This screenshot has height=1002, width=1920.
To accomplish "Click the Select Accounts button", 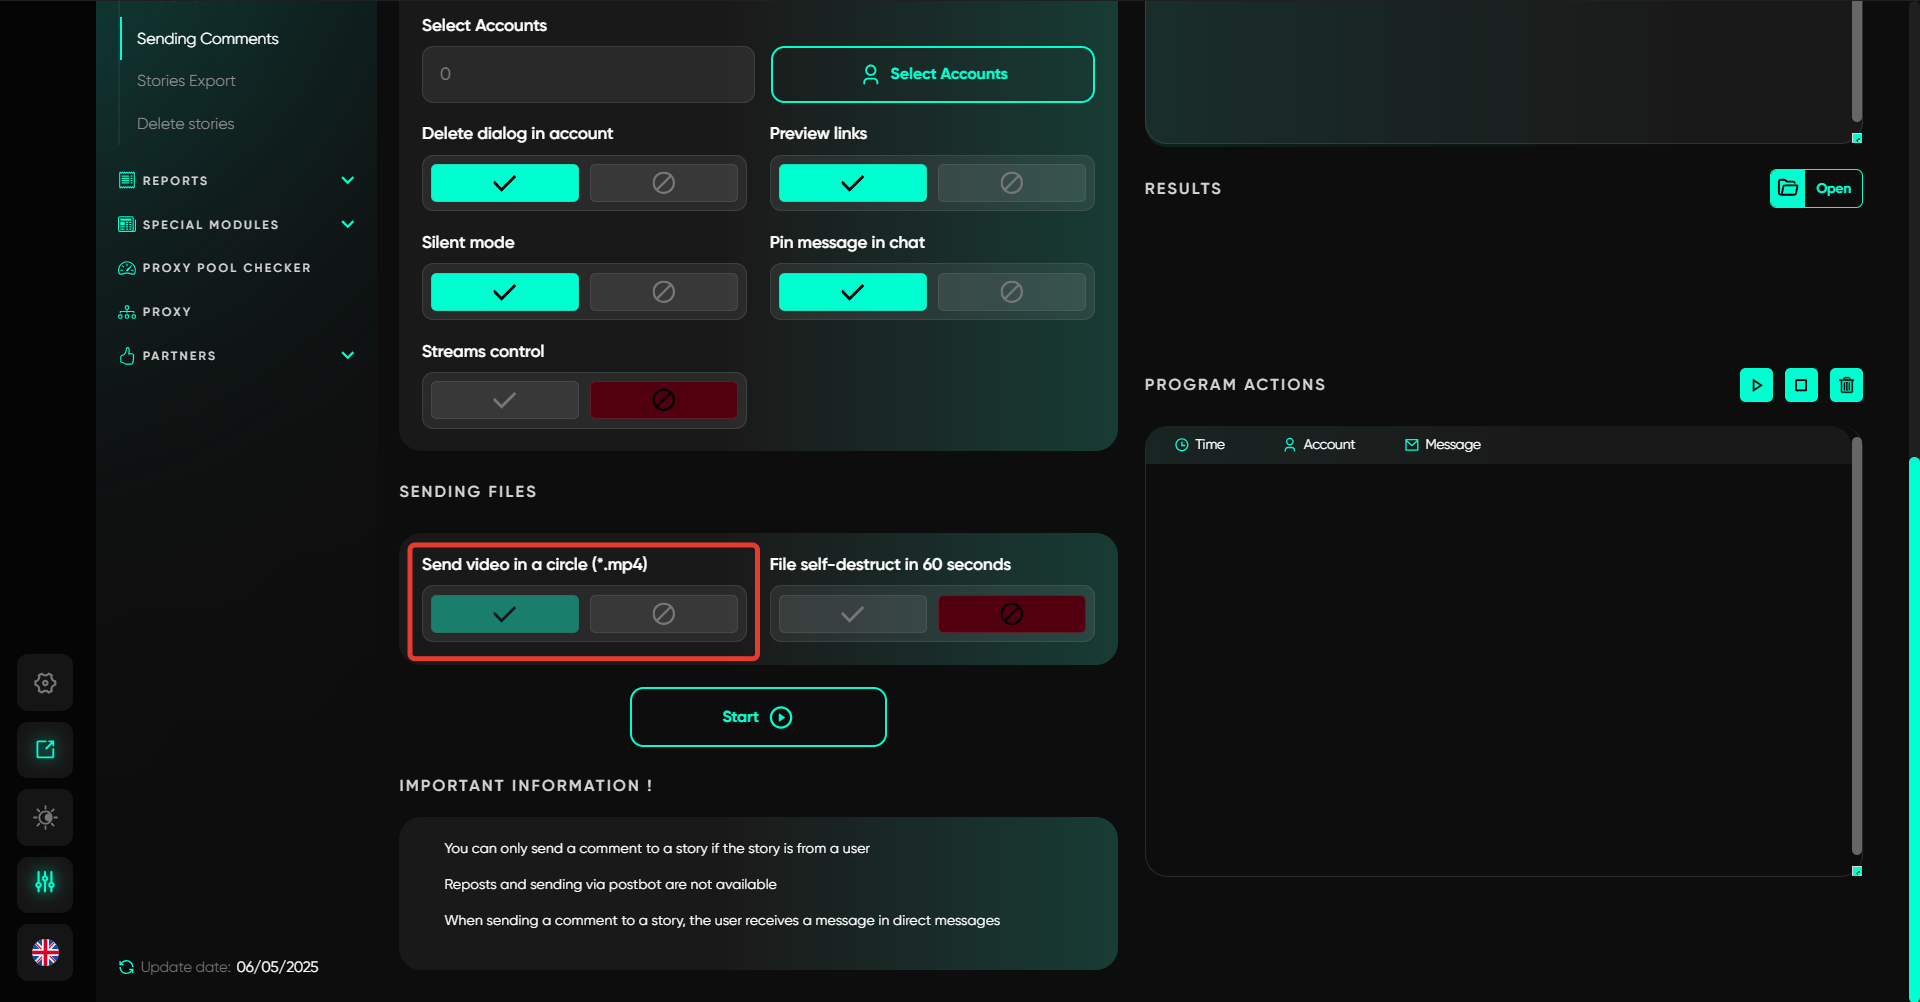I will pyautogui.click(x=932, y=74).
